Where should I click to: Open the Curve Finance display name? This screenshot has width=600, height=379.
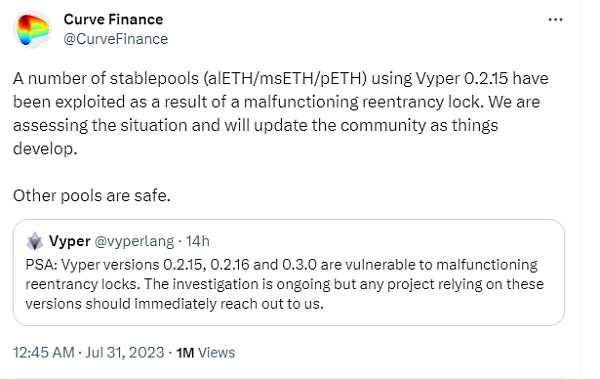click(113, 20)
